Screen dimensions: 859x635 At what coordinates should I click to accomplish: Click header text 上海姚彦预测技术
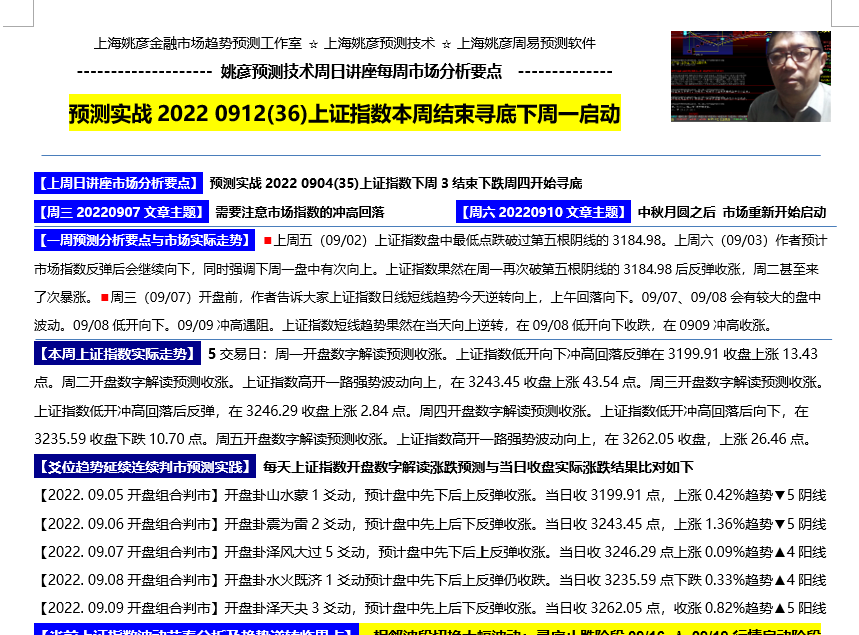(x=380, y=44)
